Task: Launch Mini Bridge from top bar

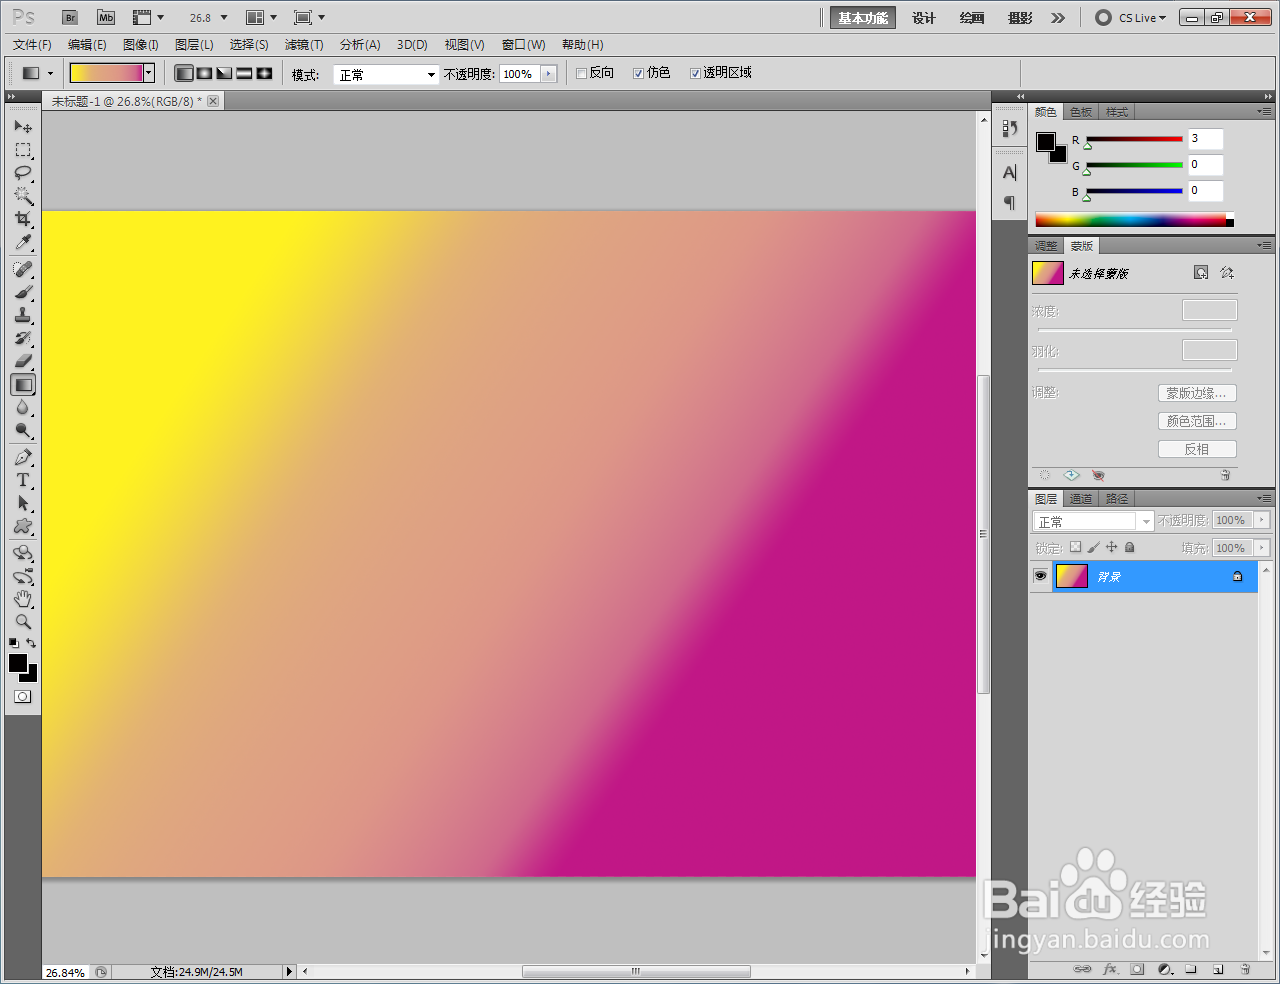Action: click(106, 18)
